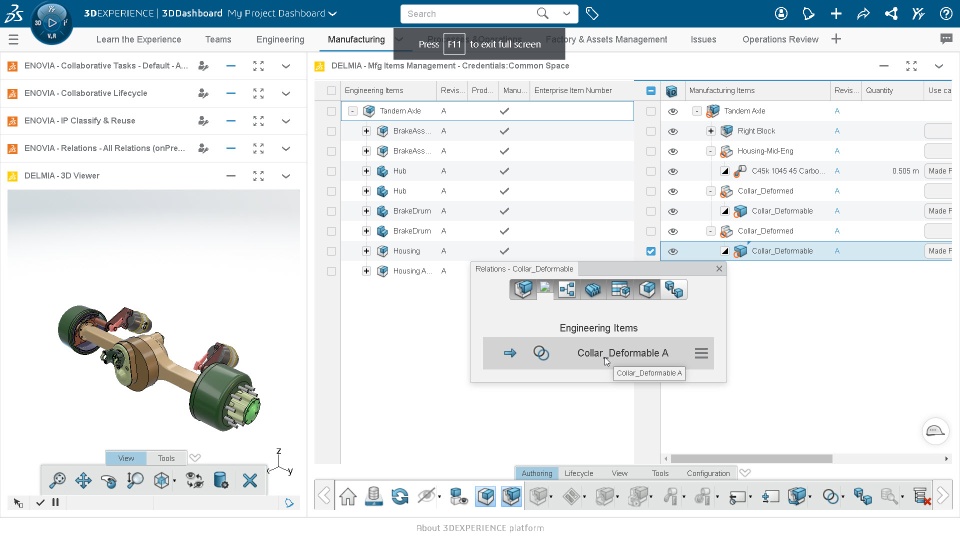The height and width of the screenshot is (540, 960).
Task: Click the horizontal scrollbar in Manufacturing Items panel
Action: (x=751, y=459)
